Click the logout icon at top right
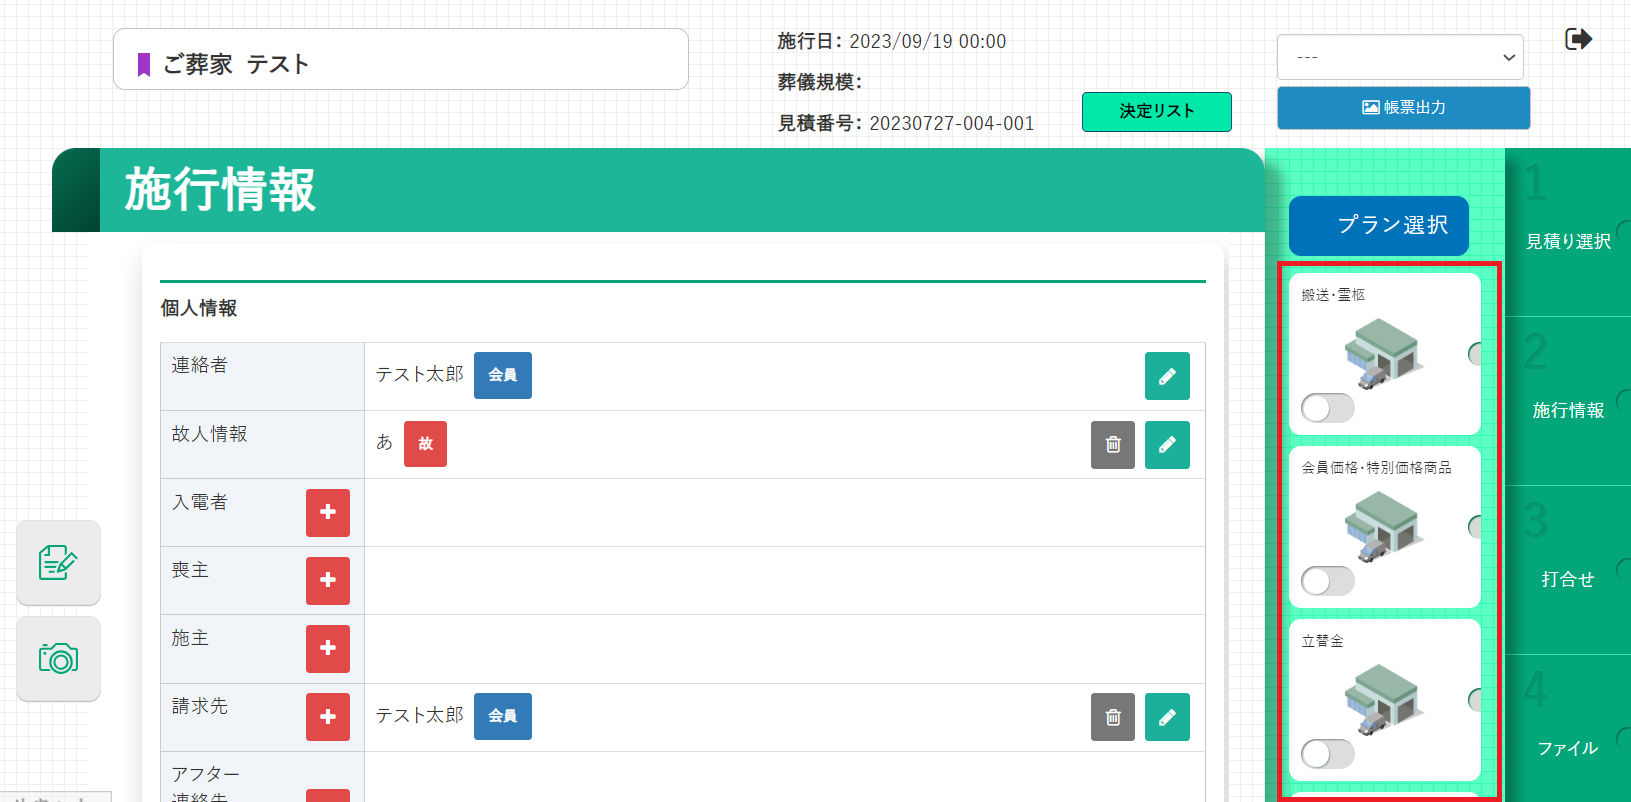 [1578, 39]
